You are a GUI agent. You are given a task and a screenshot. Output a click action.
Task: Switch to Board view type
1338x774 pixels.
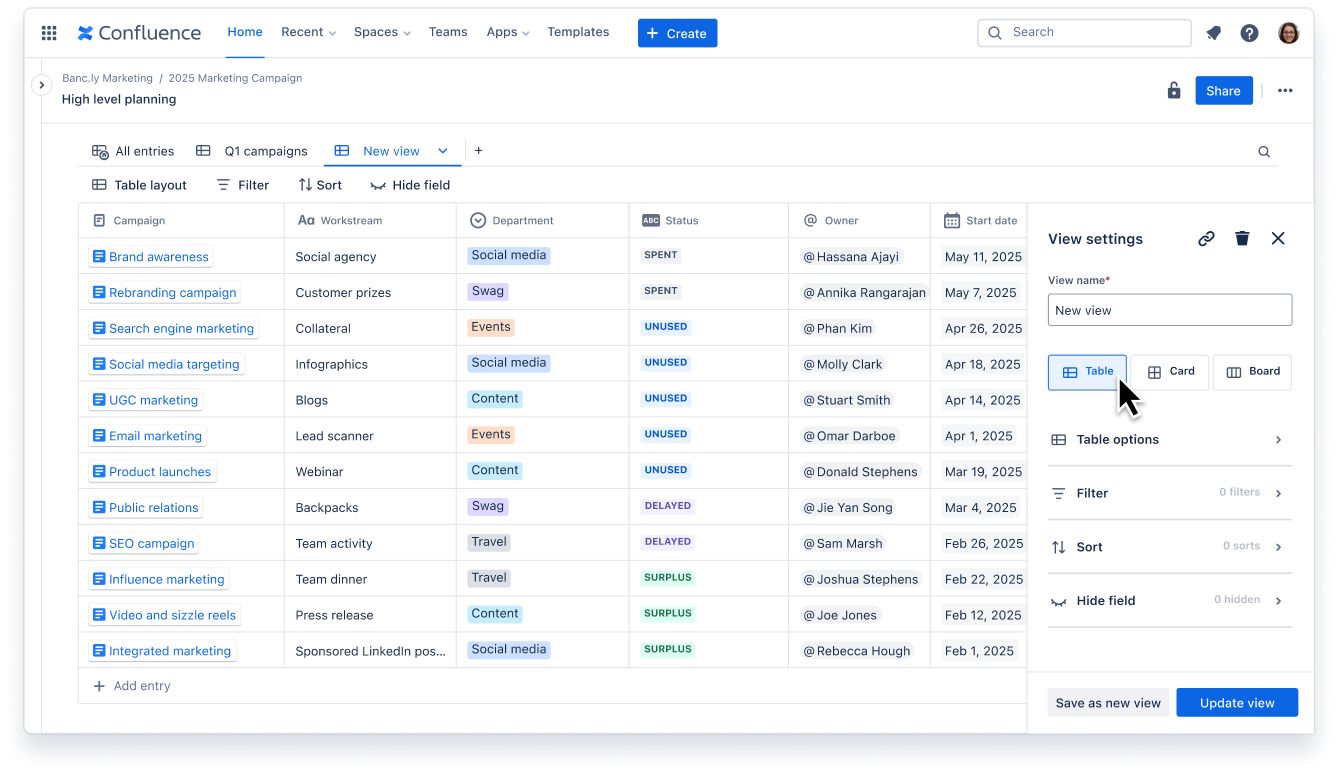point(1252,372)
